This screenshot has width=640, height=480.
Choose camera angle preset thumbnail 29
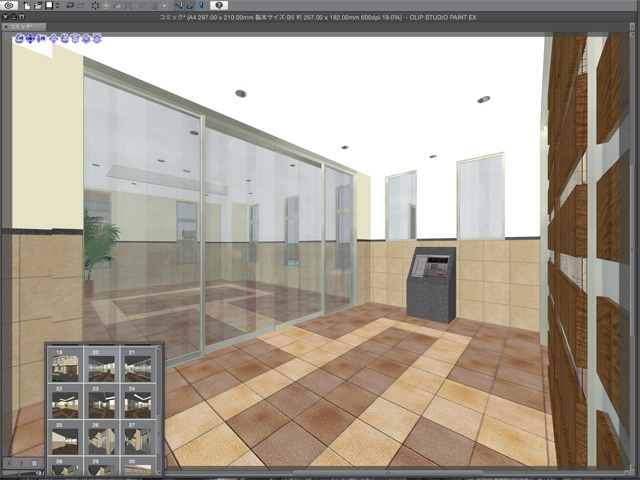tap(102, 466)
